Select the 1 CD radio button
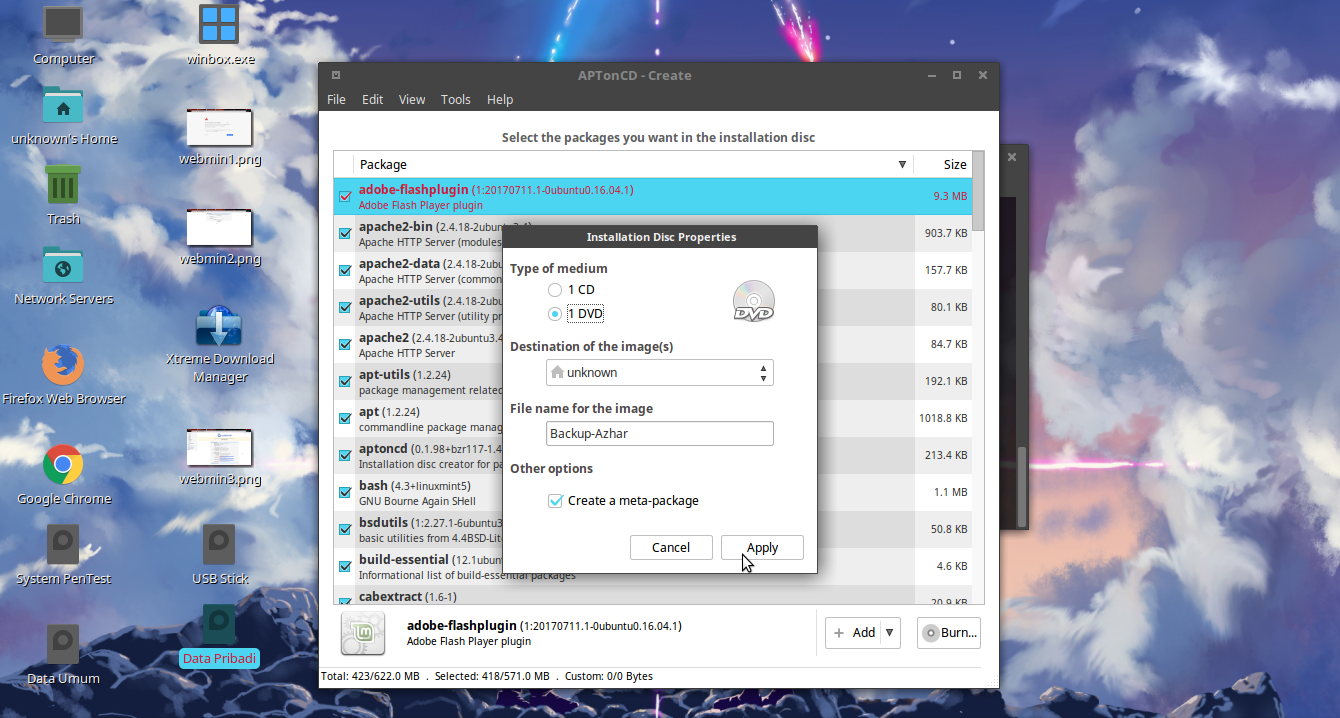Screen dimensions: 1340x718 tap(555, 289)
